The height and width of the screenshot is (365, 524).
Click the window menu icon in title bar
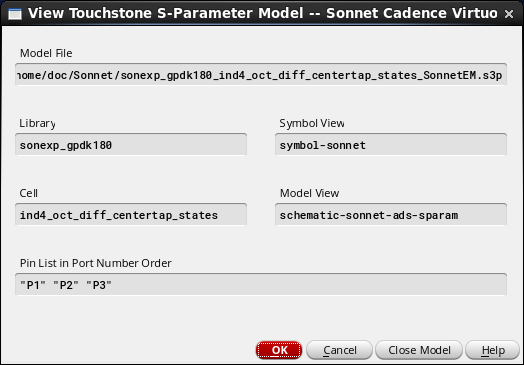pos(15,13)
